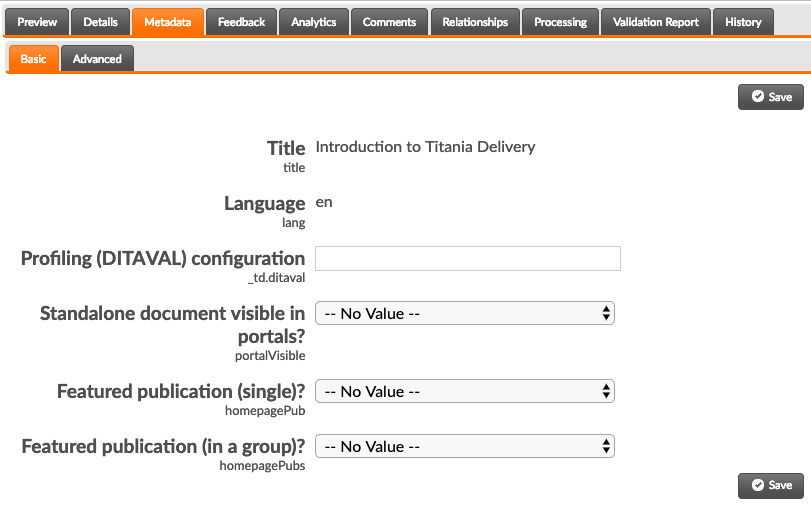Select the active Metadata tab
811x509 pixels.
pos(168,22)
